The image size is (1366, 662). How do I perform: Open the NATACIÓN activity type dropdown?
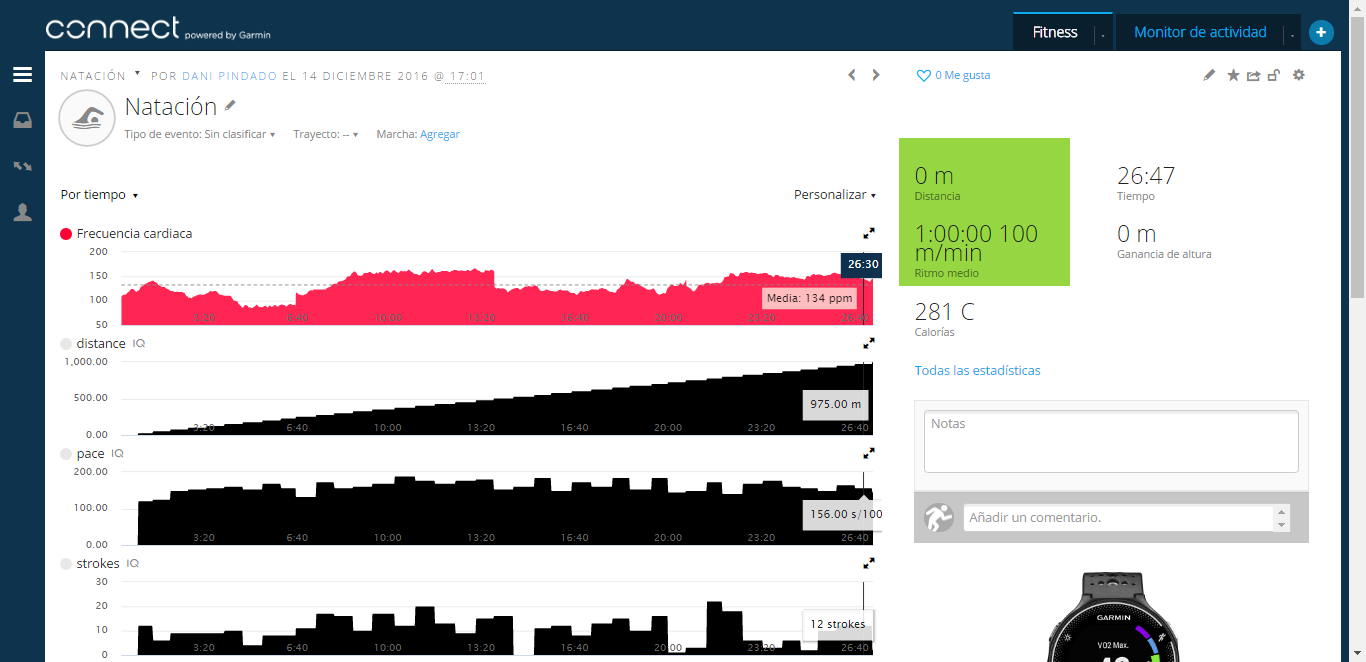(100, 75)
